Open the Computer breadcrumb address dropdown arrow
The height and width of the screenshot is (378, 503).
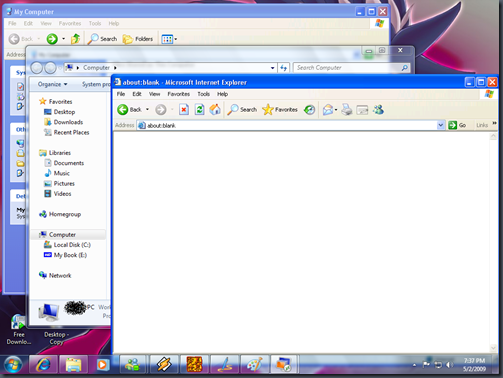(x=272, y=68)
